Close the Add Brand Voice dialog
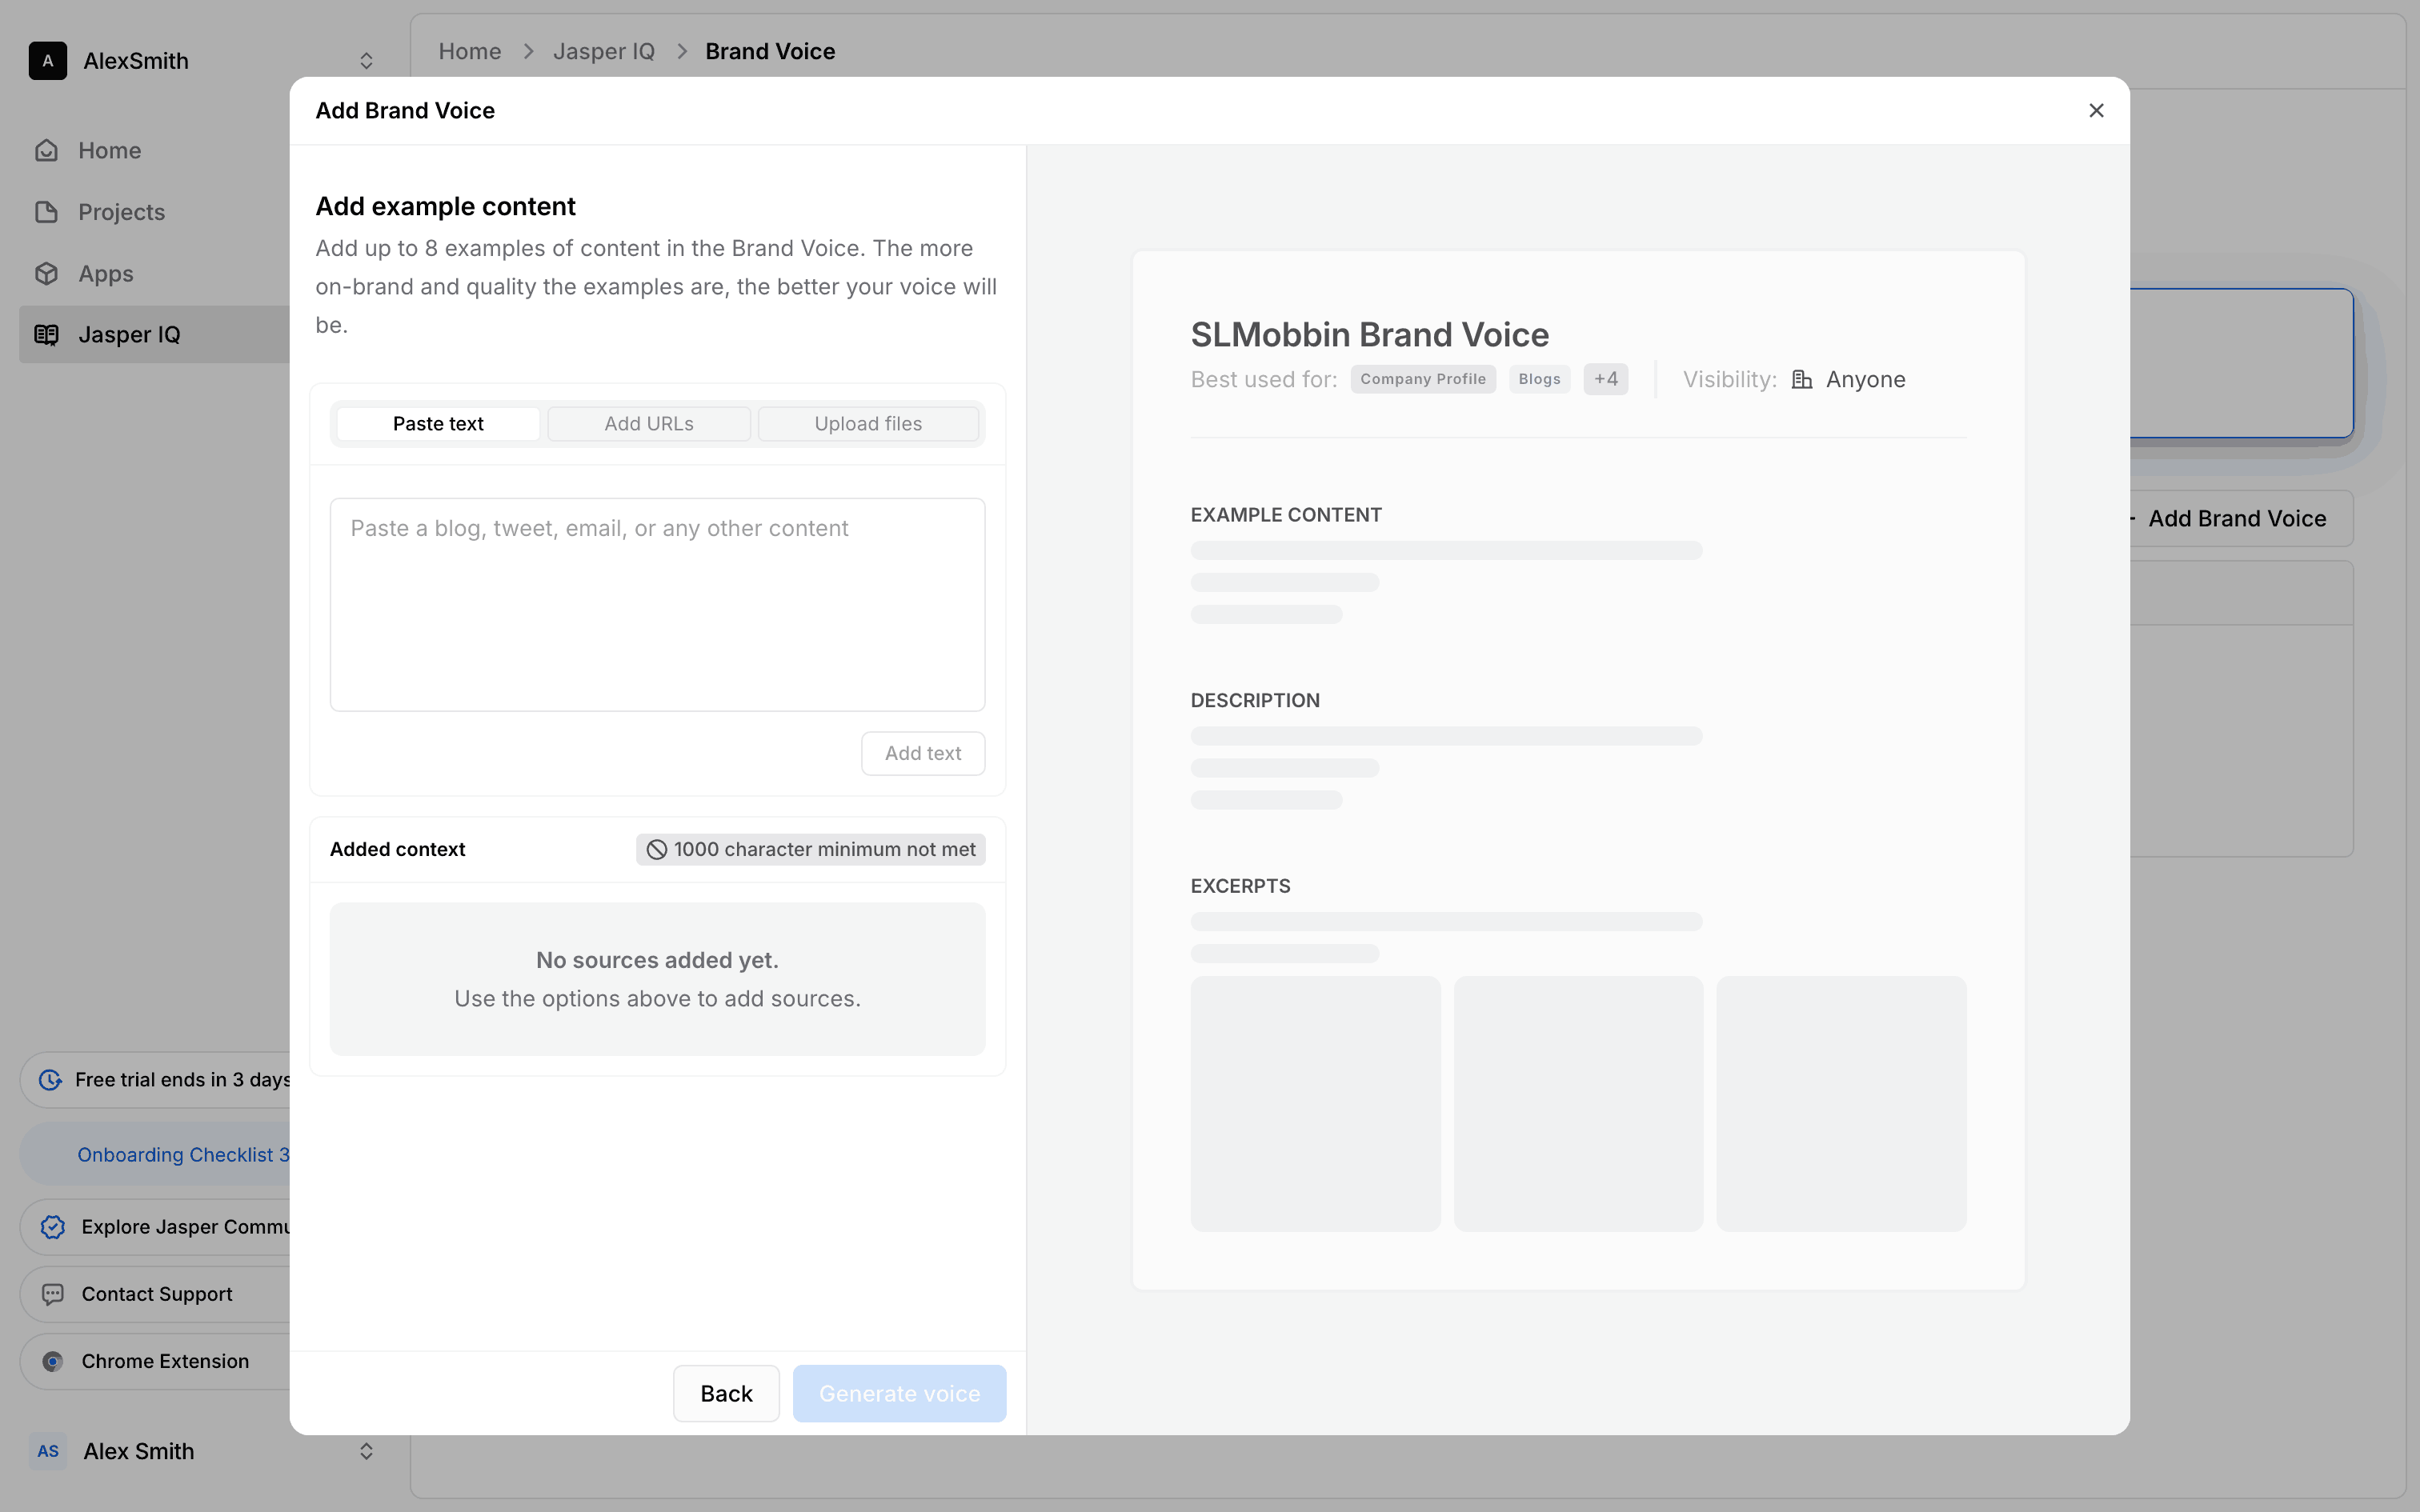Viewport: 2420px width, 1512px height. (x=2096, y=111)
